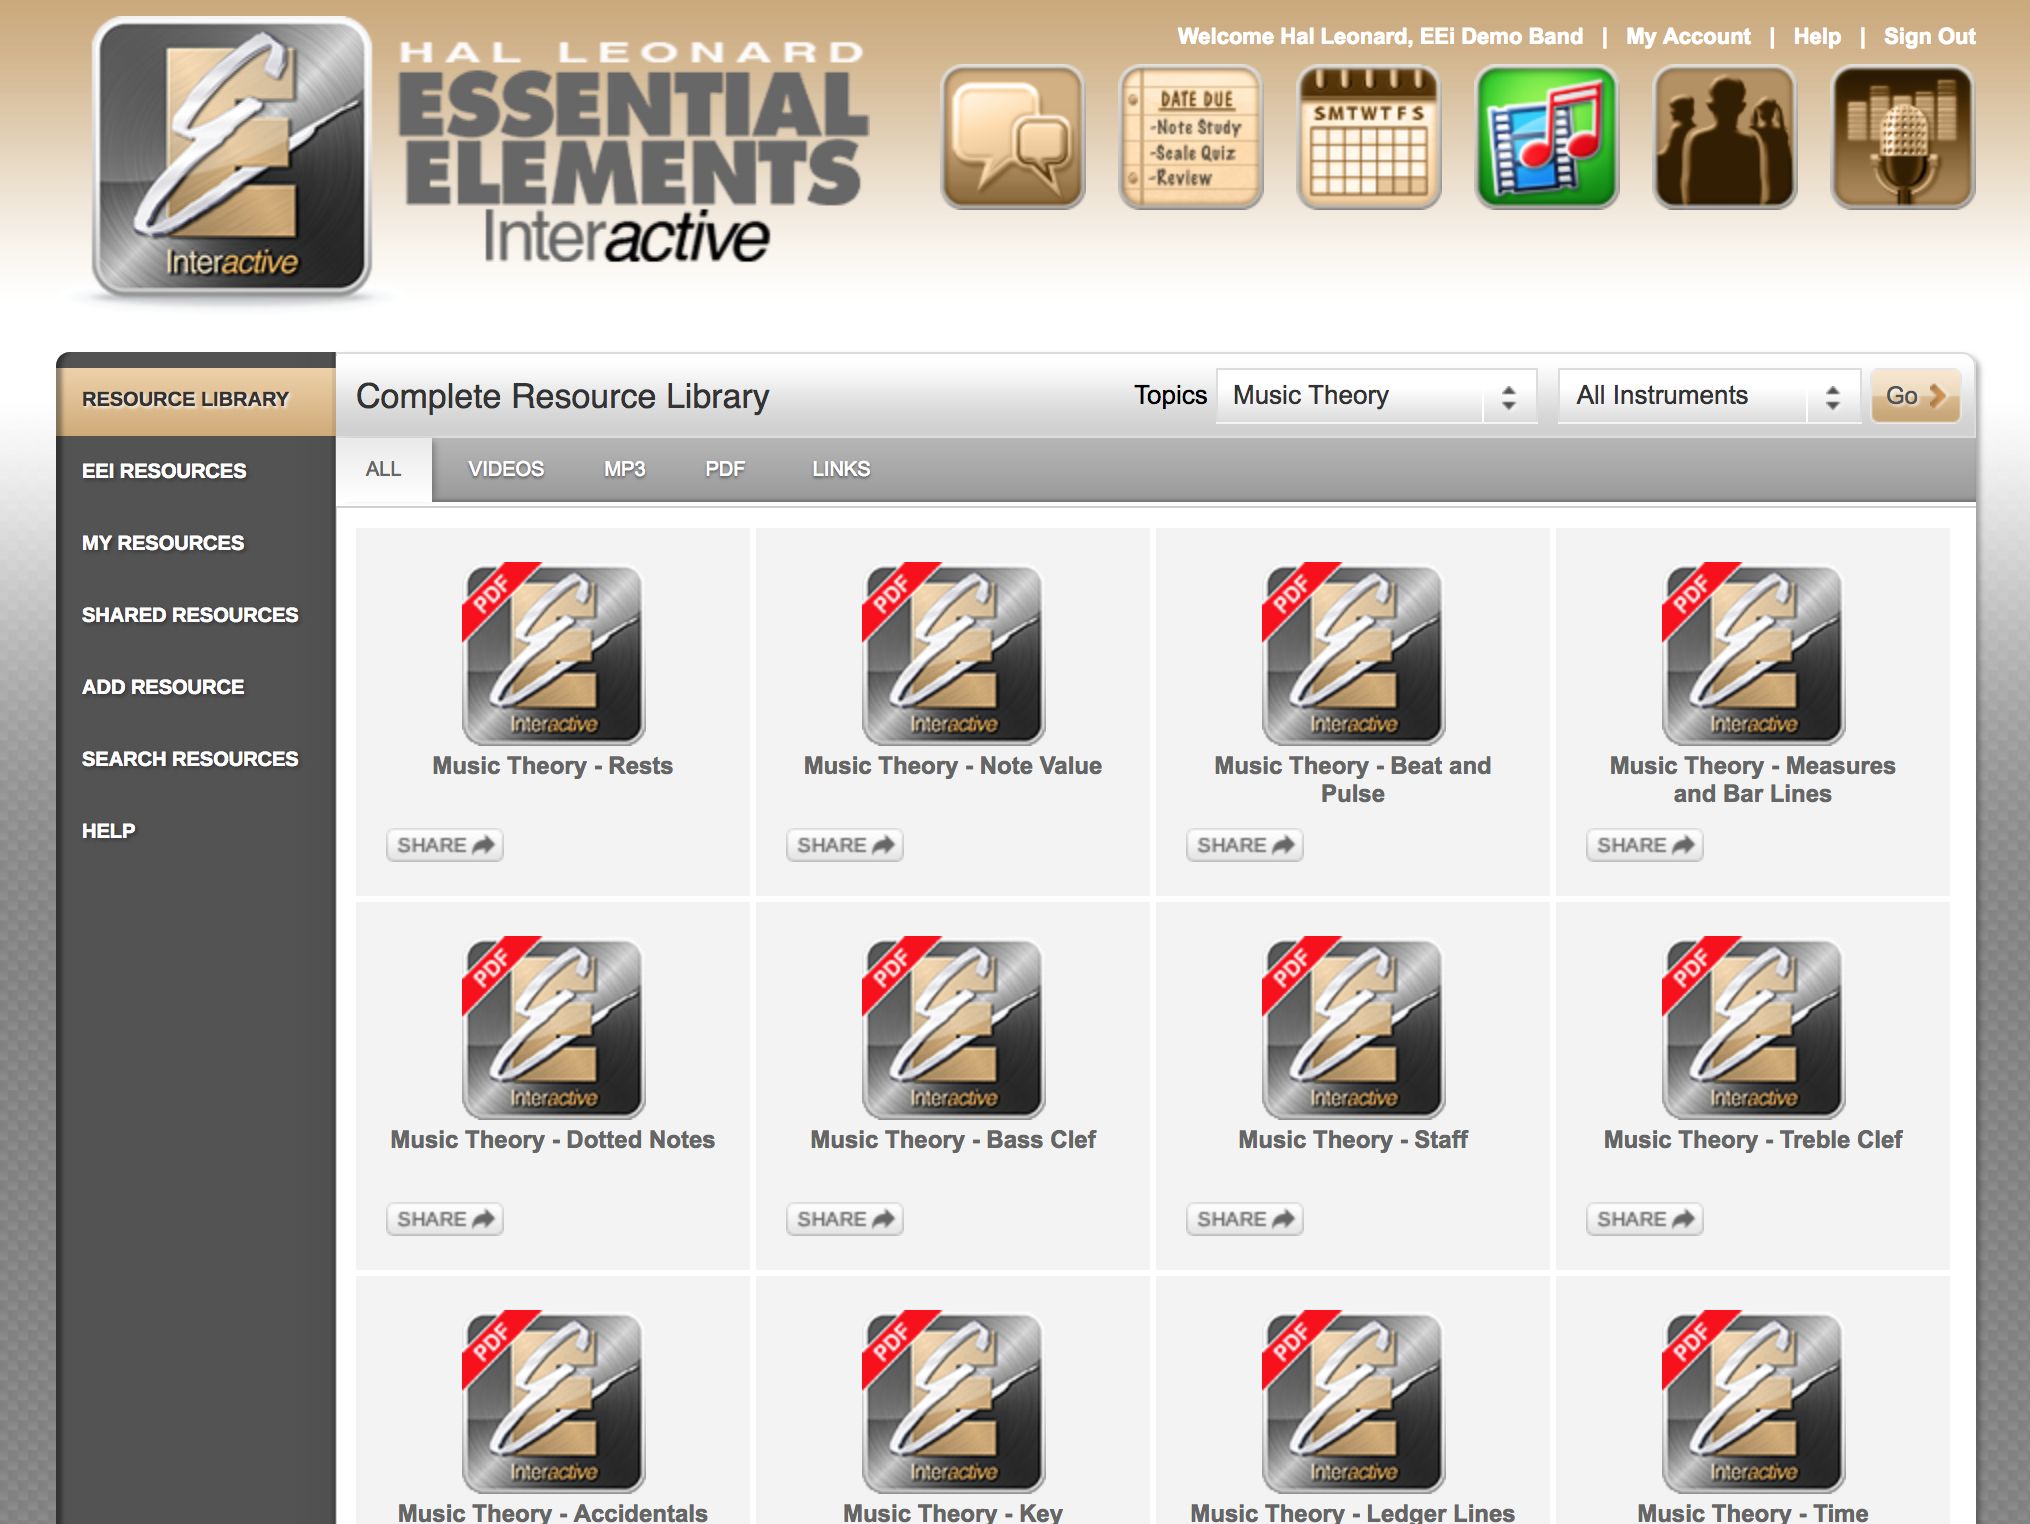The image size is (2030, 1524).
Task: Expand the All Instruments dropdown
Action: [x=1709, y=396]
